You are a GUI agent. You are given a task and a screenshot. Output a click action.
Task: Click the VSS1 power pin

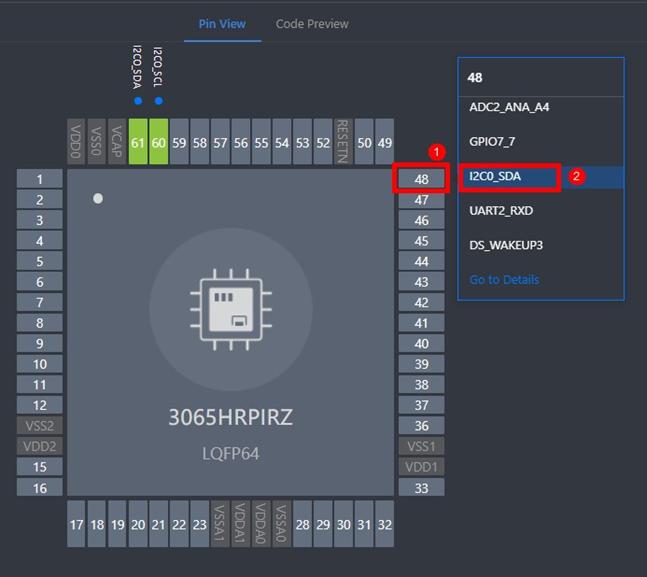click(421, 446)
